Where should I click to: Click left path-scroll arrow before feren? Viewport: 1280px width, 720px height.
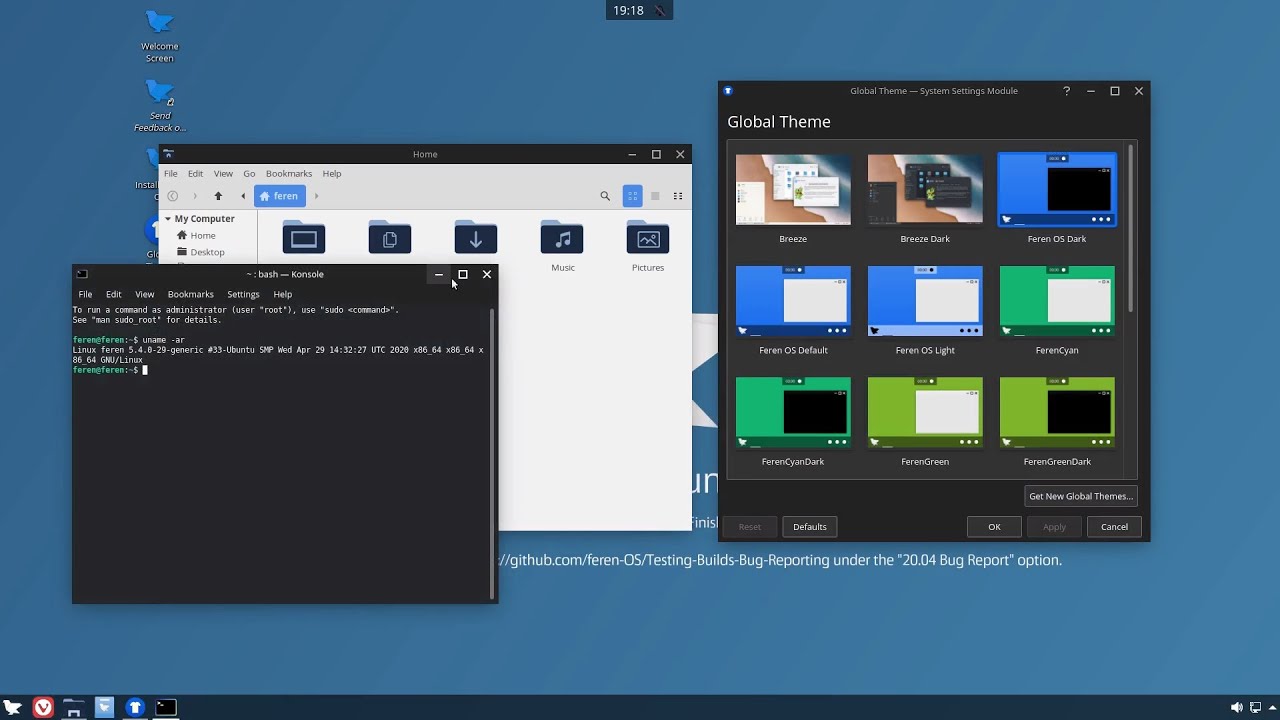pos(243,196)
